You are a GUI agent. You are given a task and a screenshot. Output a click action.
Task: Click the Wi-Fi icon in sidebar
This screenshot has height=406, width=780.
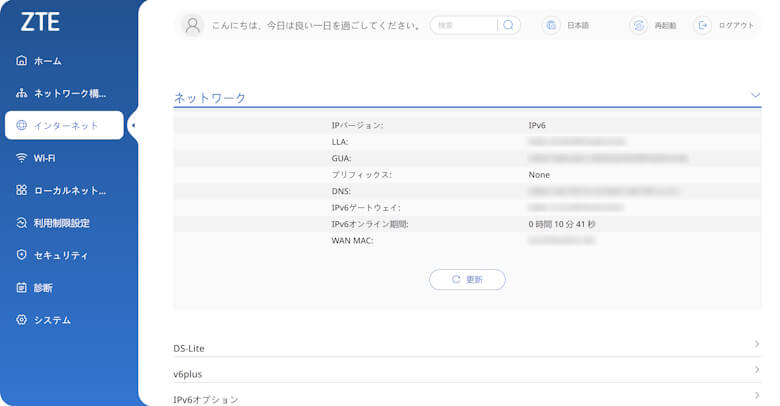(x=22, y=158)
